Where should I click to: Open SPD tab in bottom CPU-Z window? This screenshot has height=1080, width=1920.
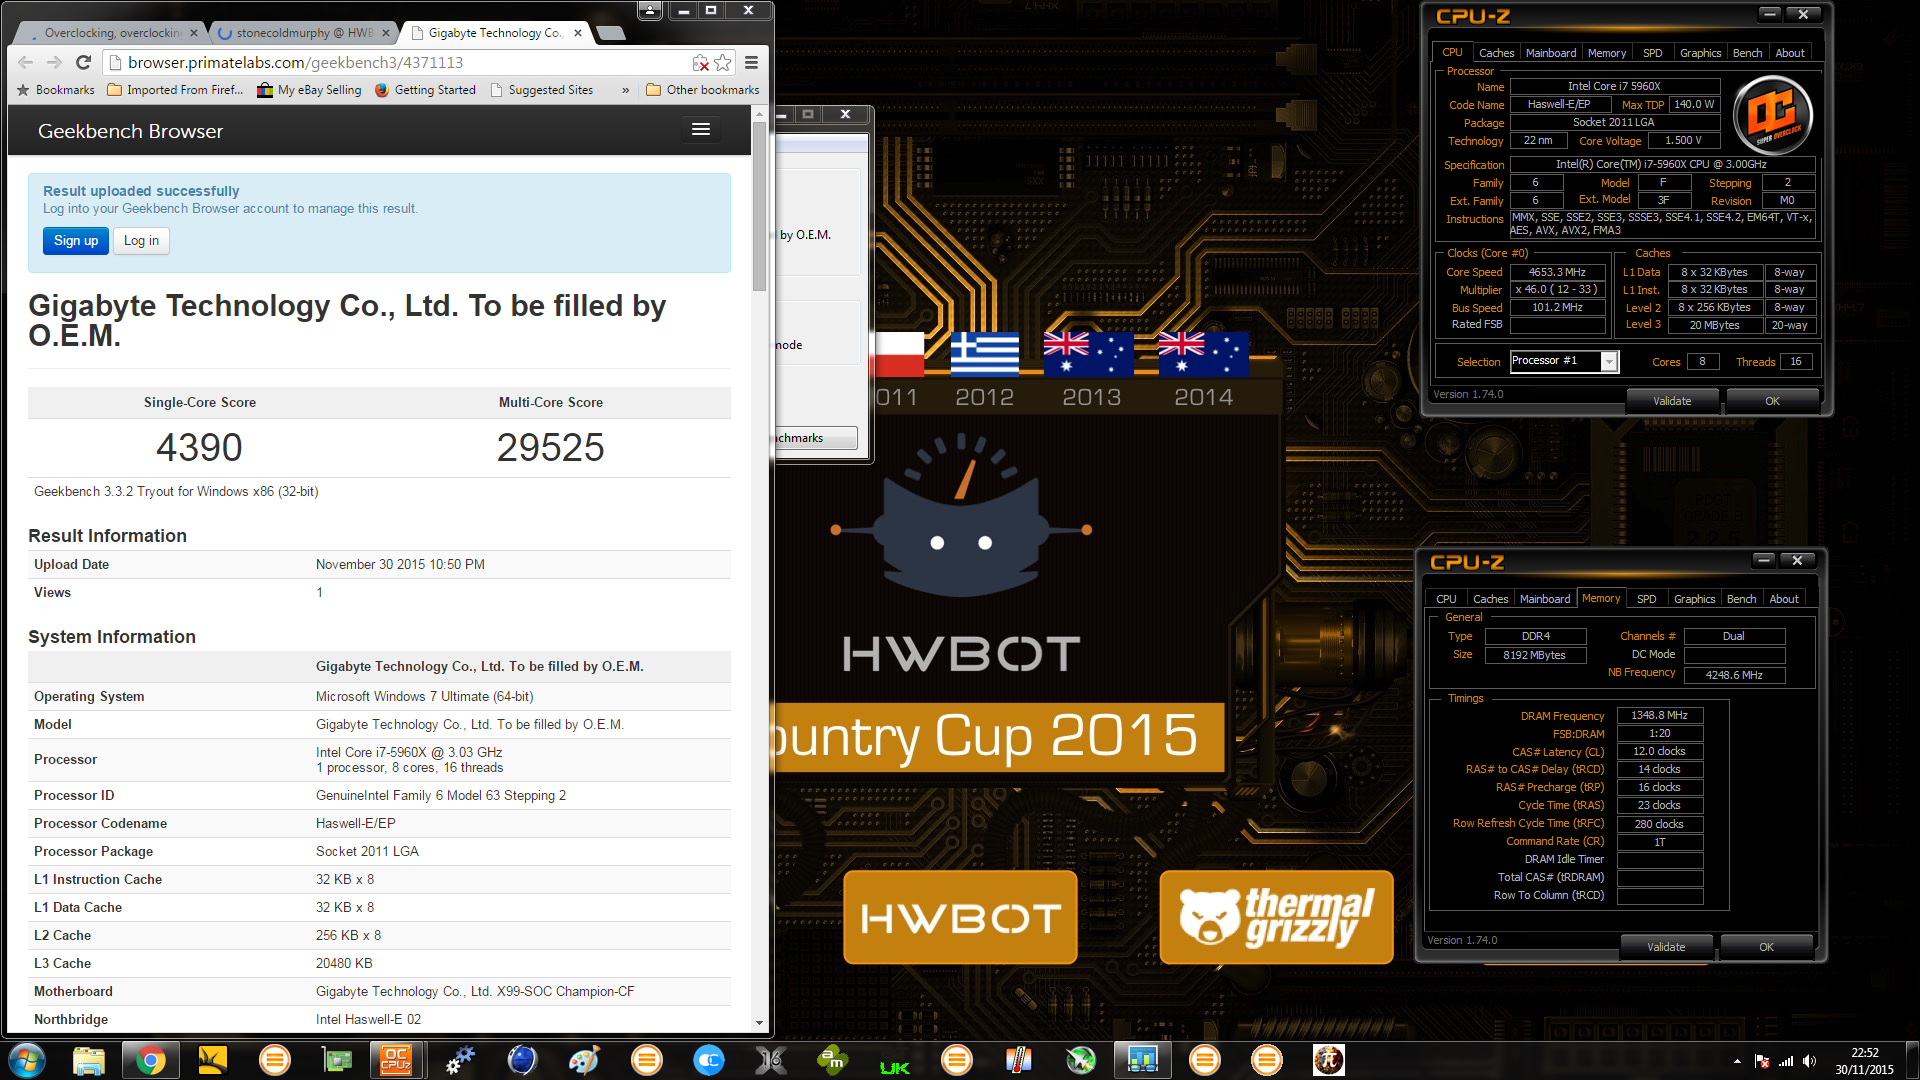tap(1646, 599)
